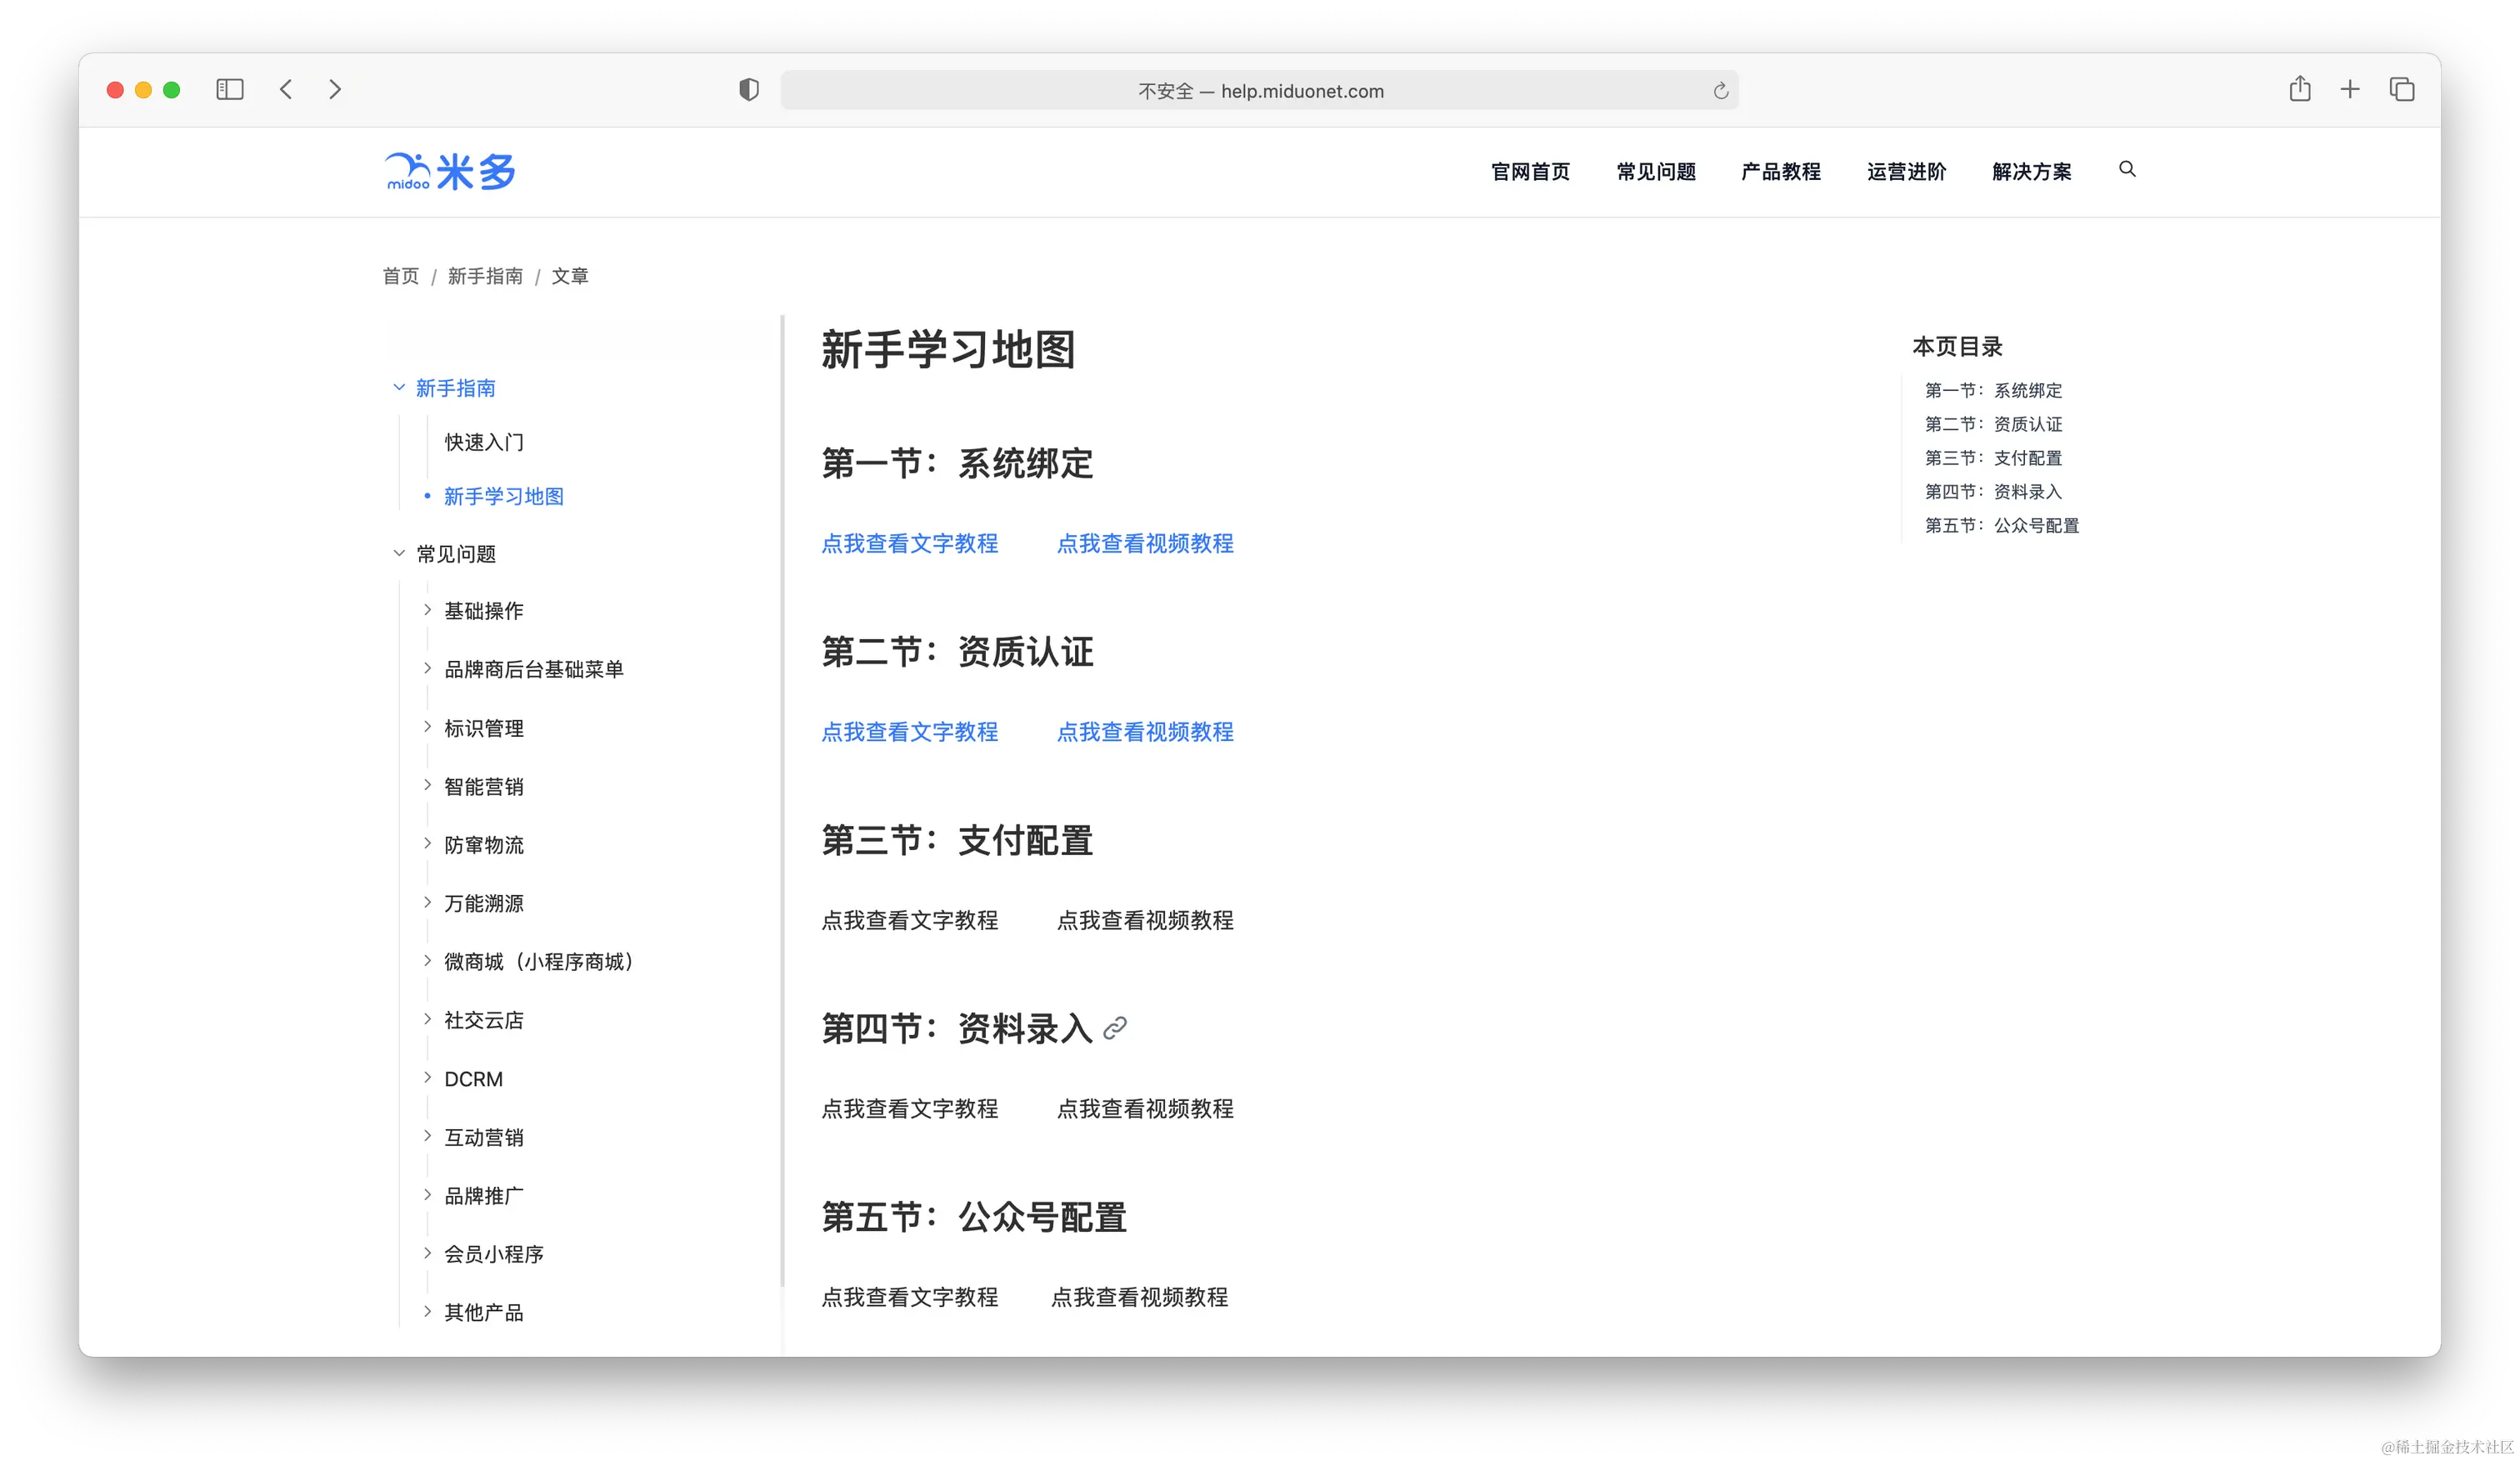The image size is (2520, 1461).
Task: Show the tab overview icon
Action: click(2401, 90)
